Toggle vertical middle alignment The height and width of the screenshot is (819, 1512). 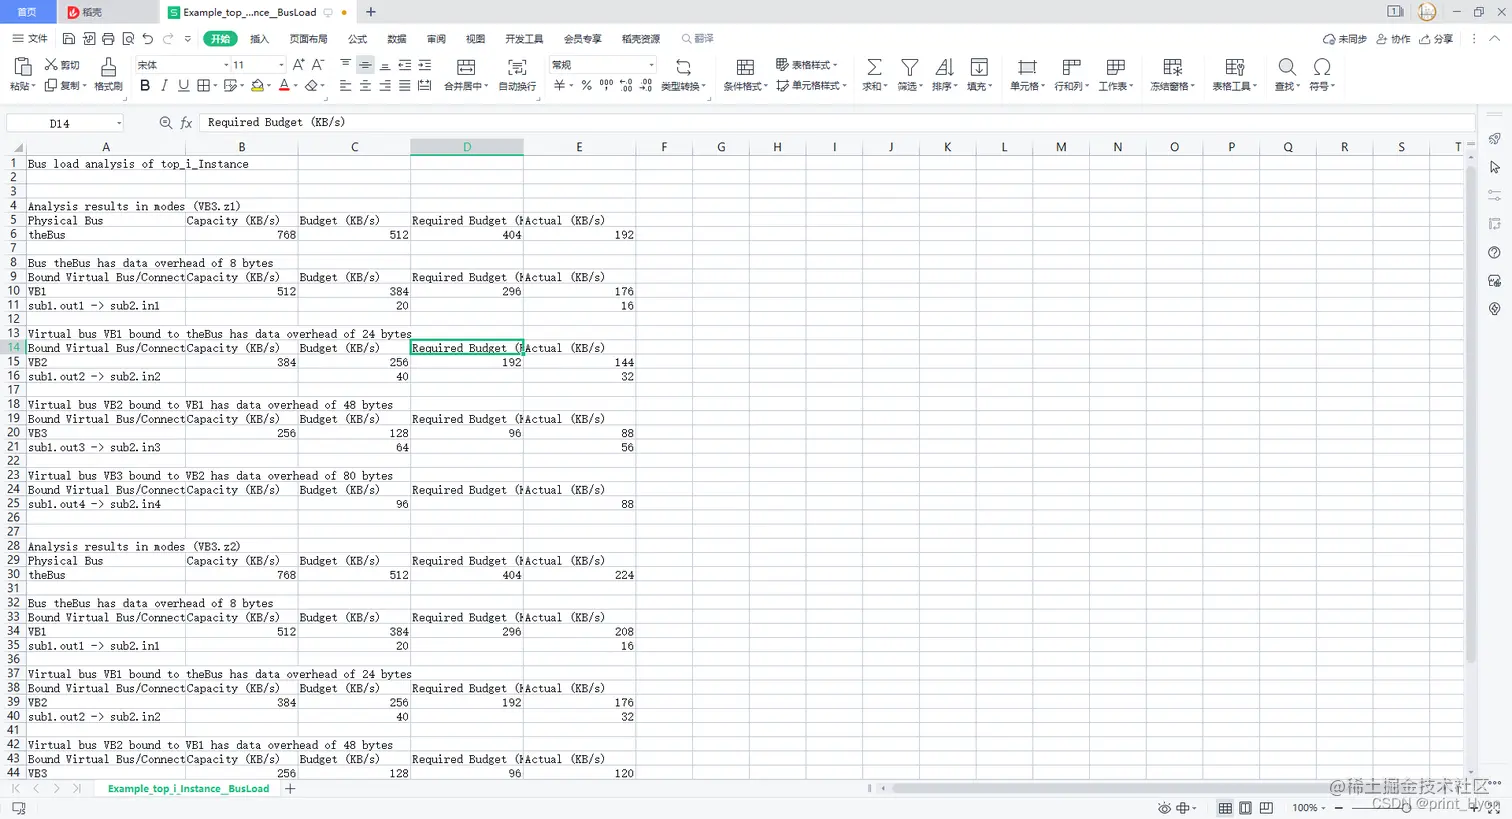point(365,65)
